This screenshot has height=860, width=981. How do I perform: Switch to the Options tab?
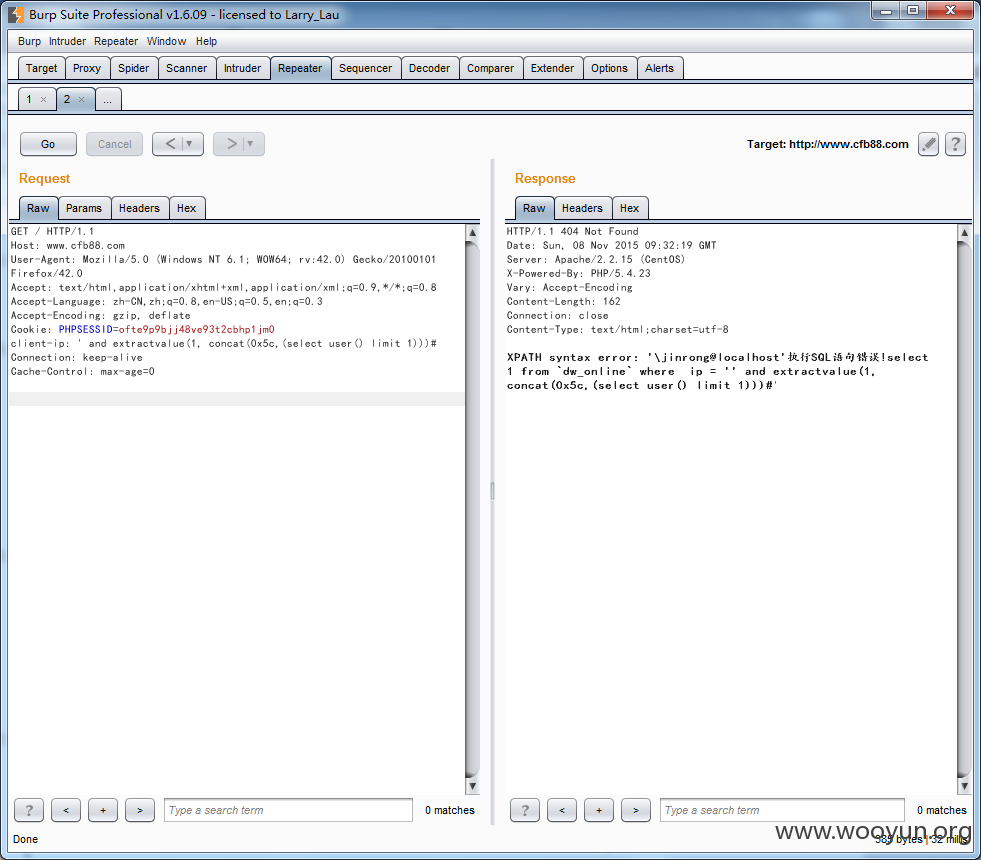click(x=609, y=68)
